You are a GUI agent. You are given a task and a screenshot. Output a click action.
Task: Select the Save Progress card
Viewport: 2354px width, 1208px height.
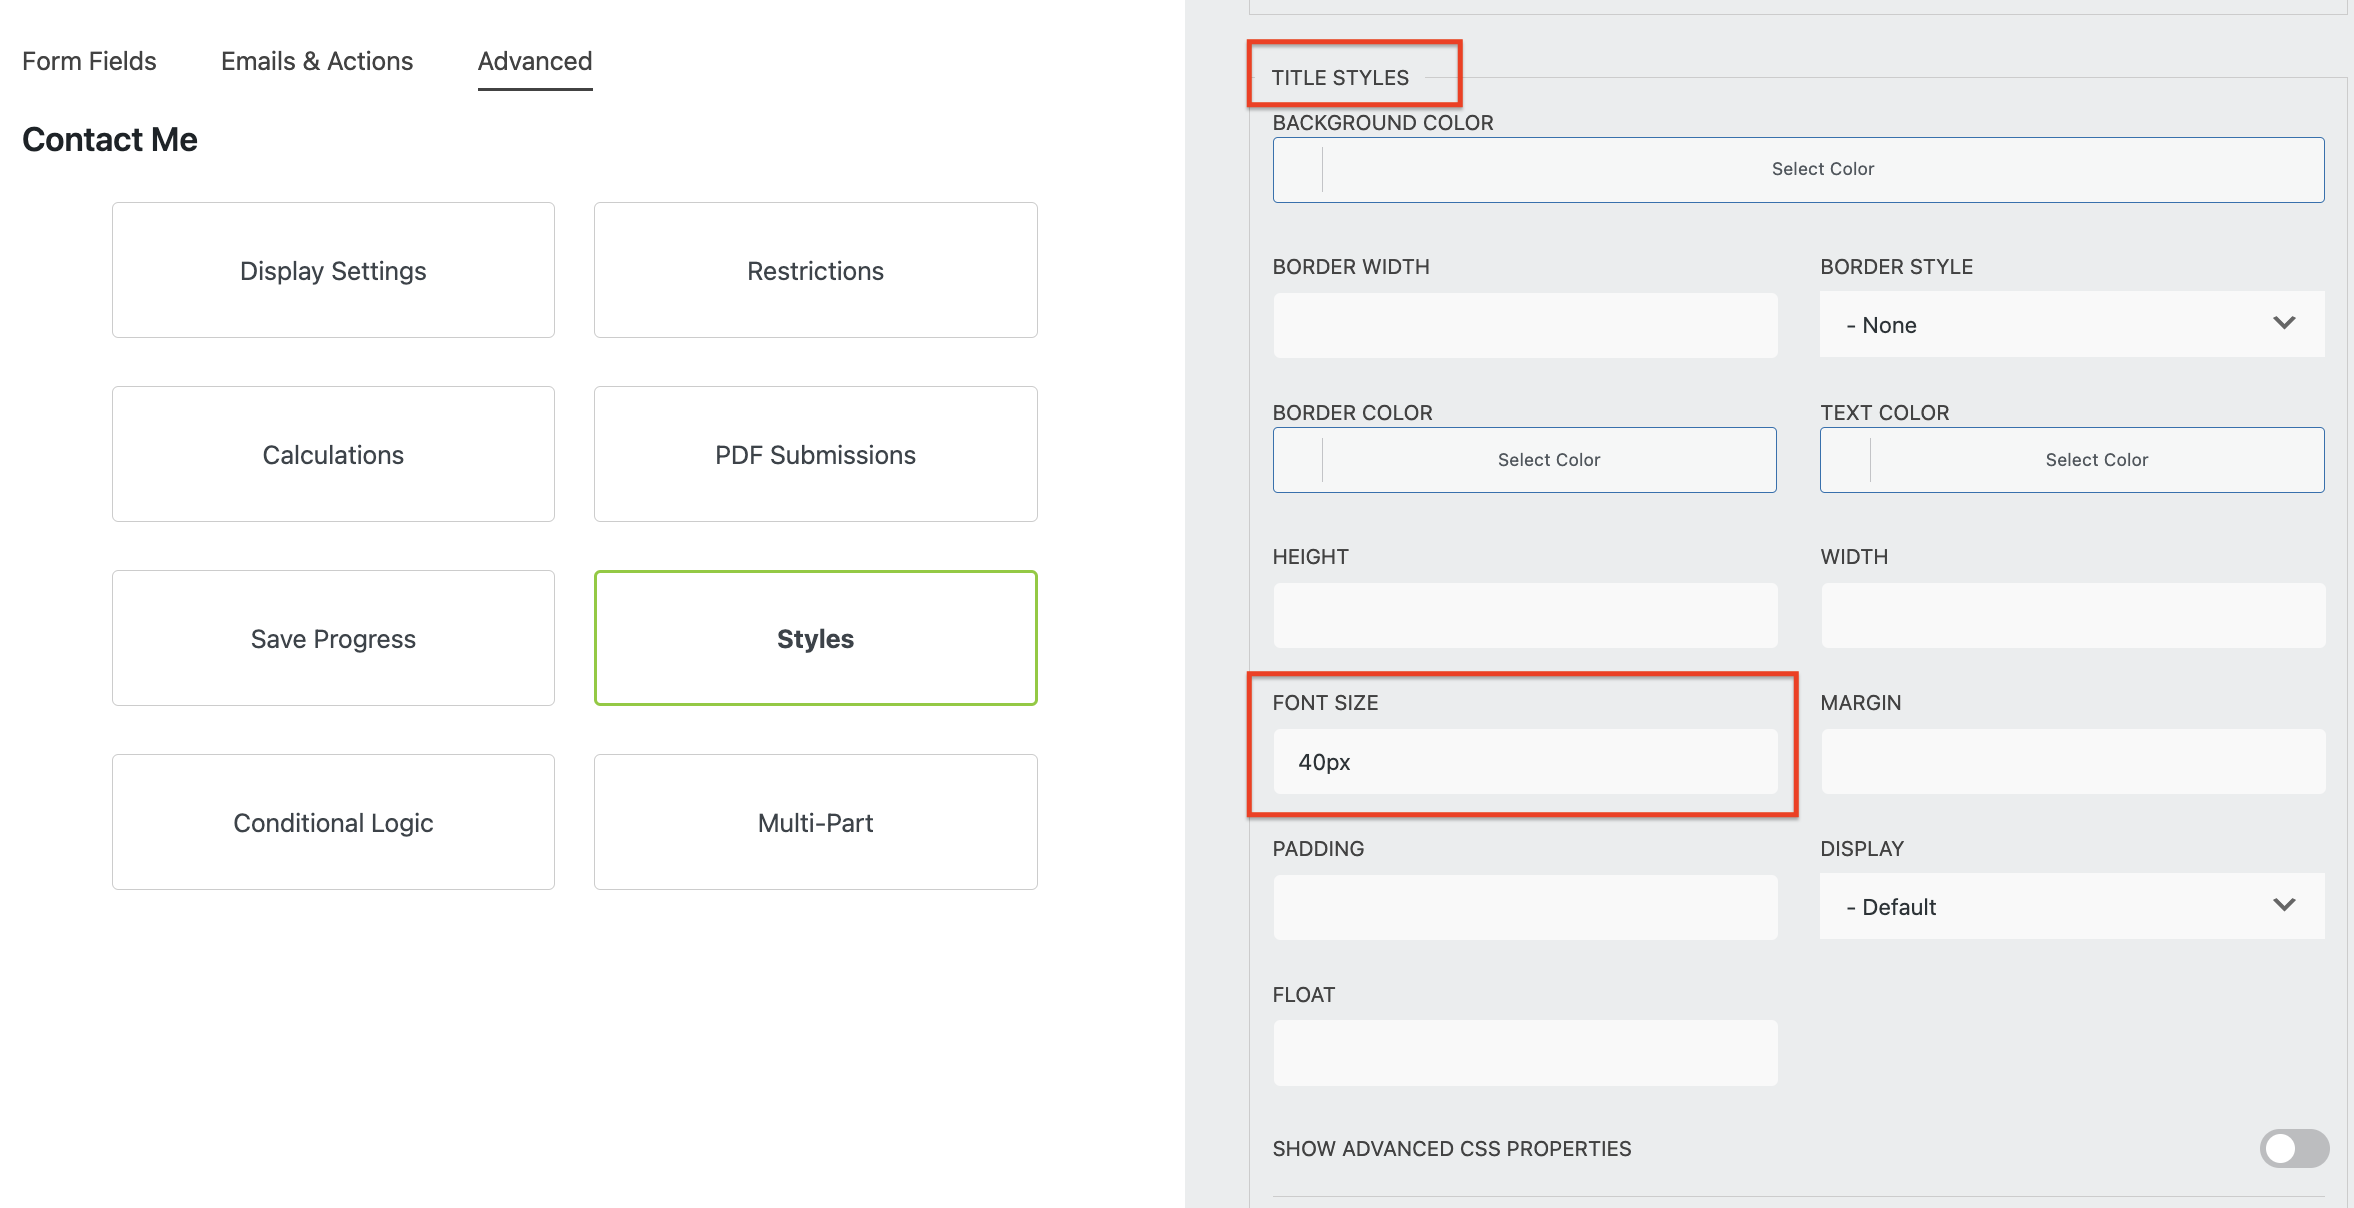[x=333, y=639]
